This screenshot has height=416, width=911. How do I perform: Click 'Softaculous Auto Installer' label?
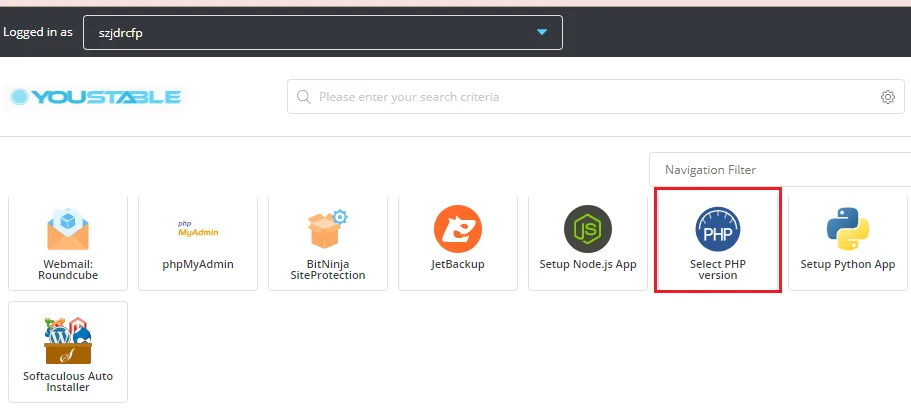[68, 382]
